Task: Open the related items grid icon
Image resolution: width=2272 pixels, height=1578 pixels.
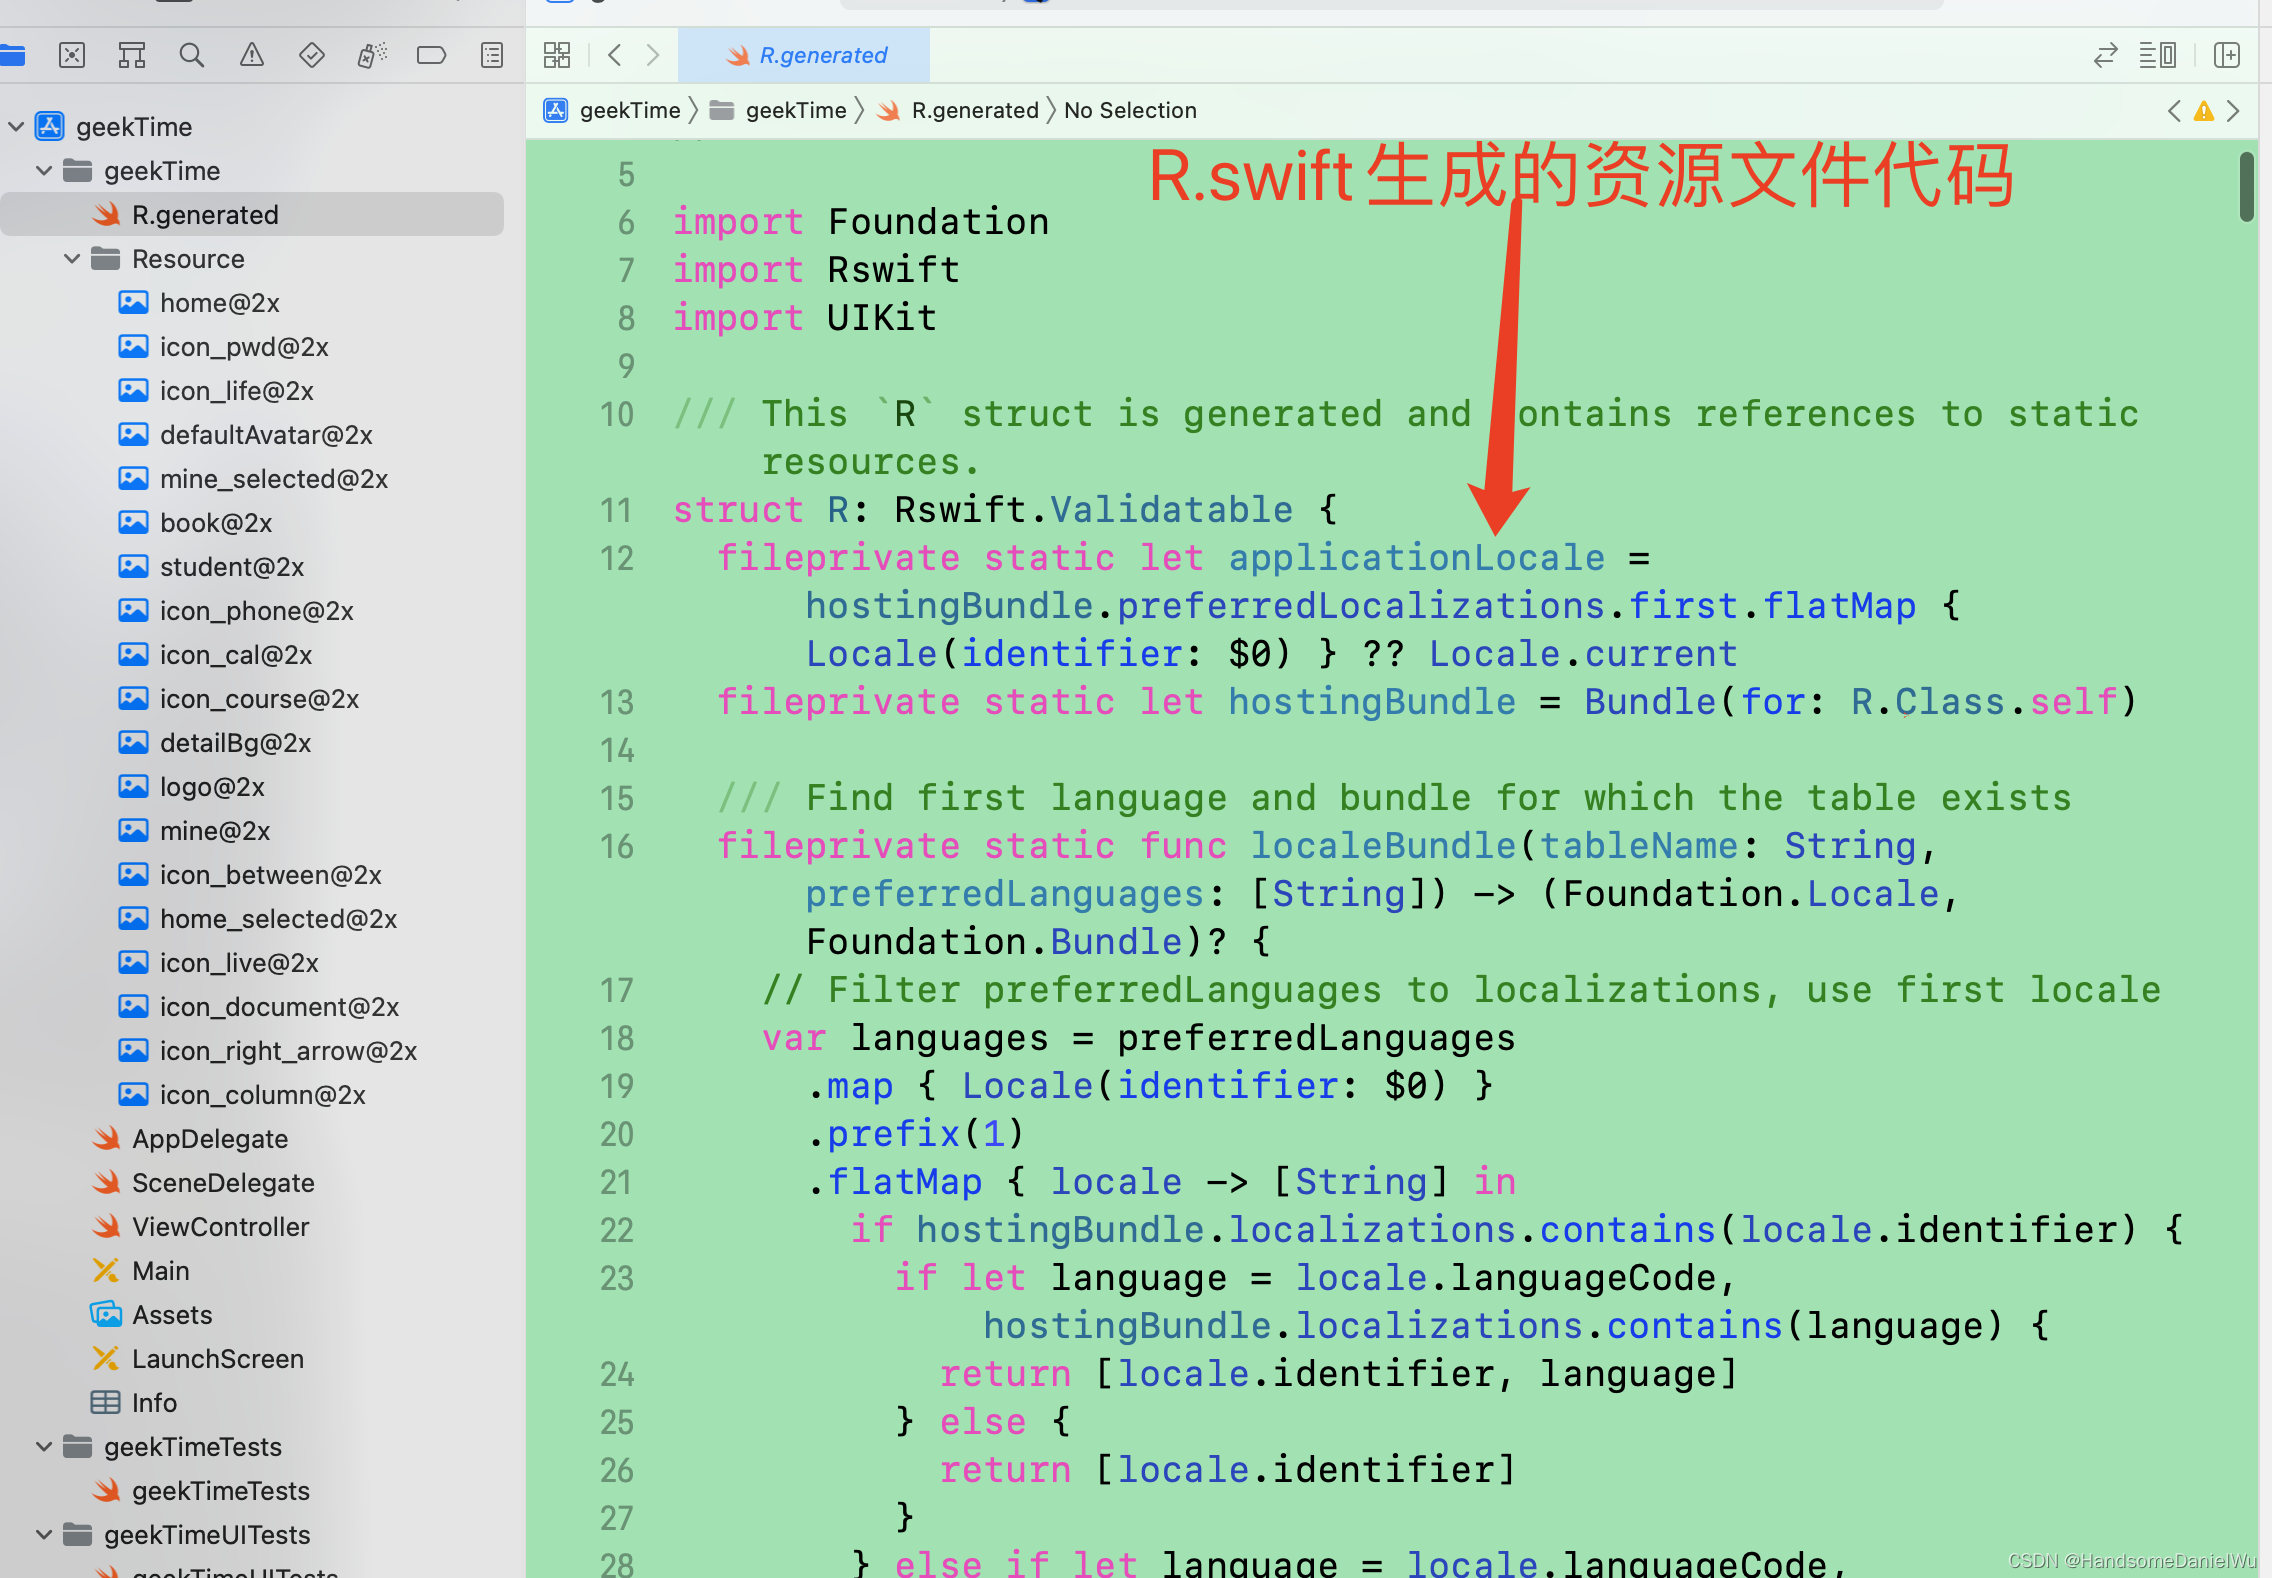Action: coord(557,55)
